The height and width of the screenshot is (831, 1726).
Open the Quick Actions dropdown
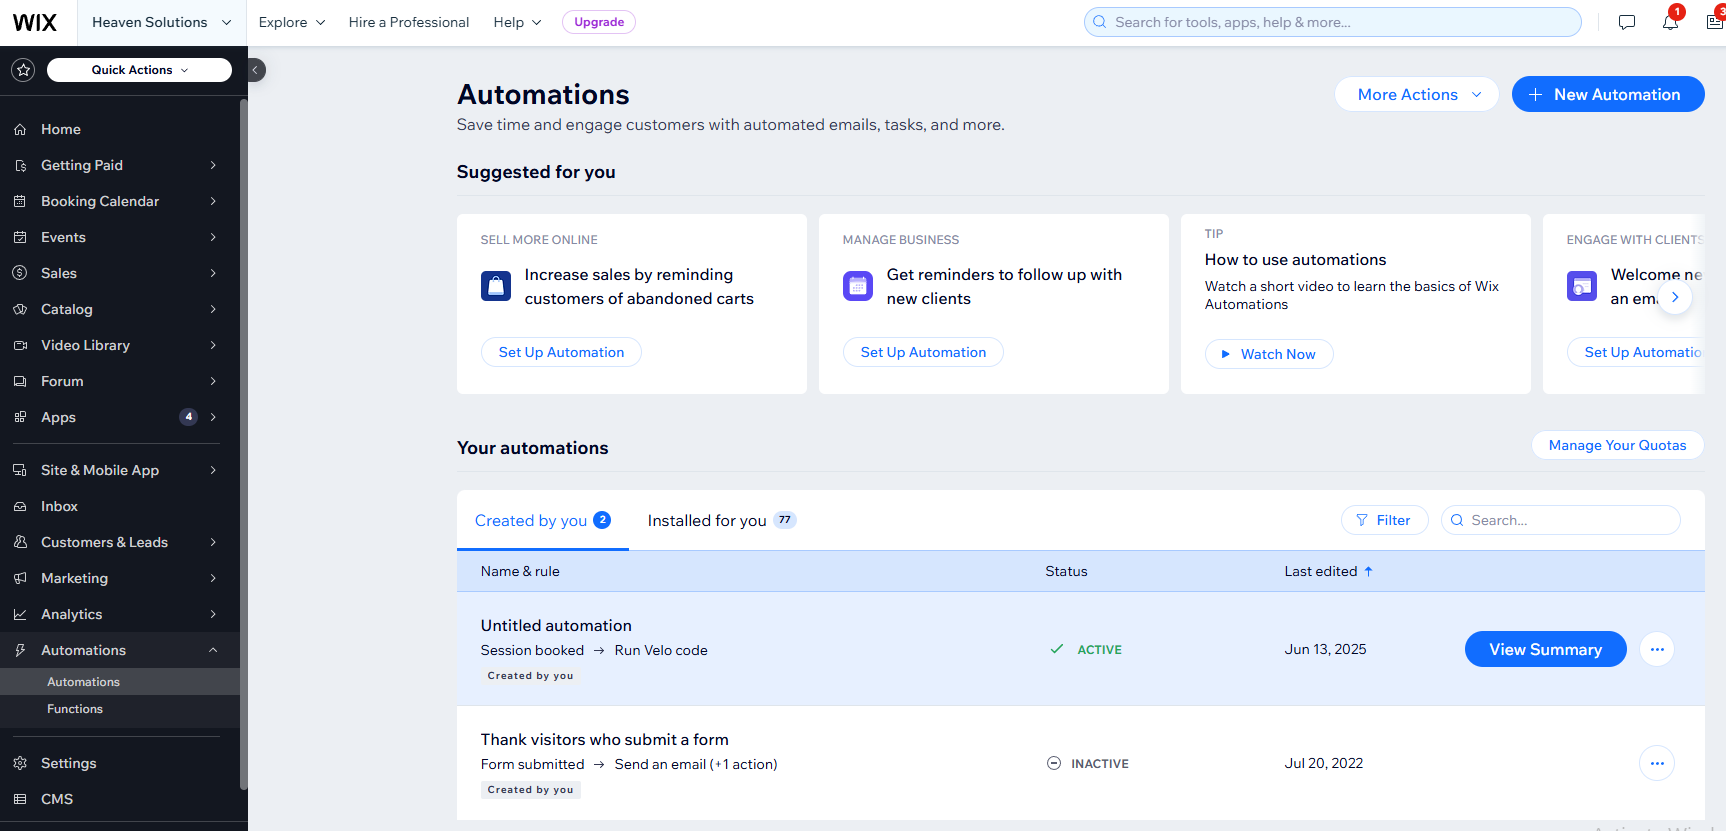(x=139, y=70)
